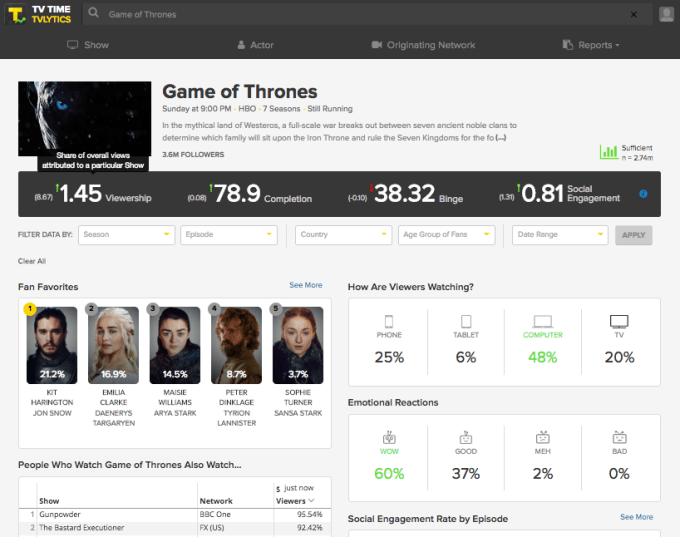Click the TABLET device icon

466,321
